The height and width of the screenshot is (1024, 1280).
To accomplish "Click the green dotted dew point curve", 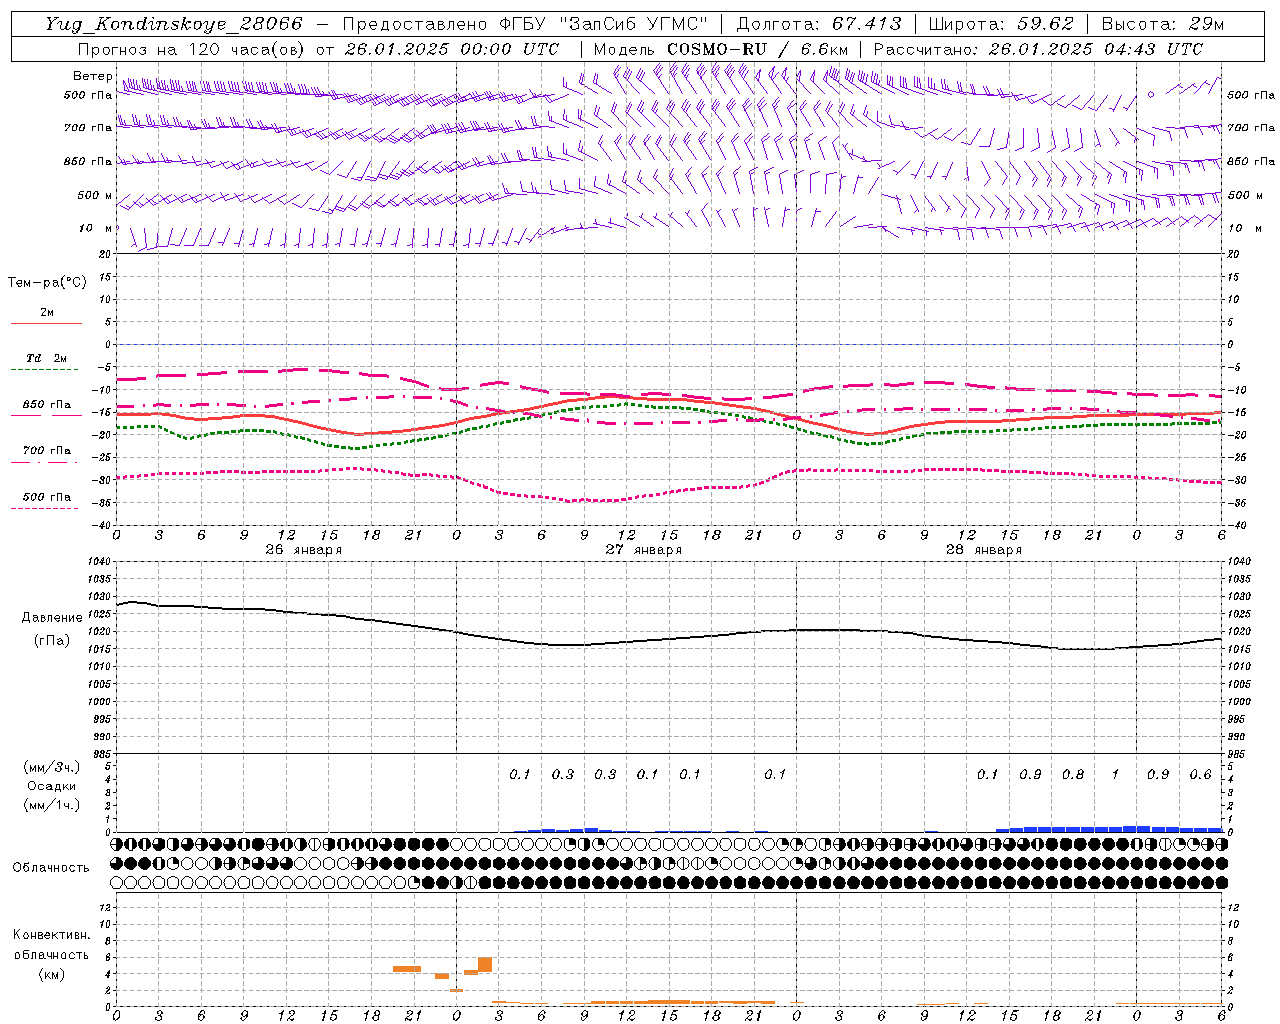I will click(670, 406).
